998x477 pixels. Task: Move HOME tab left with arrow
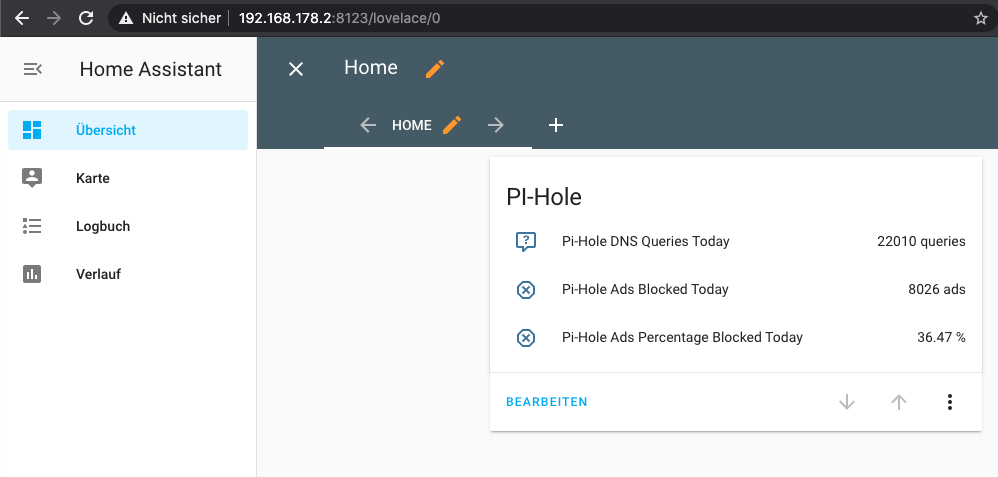point(369,125)
